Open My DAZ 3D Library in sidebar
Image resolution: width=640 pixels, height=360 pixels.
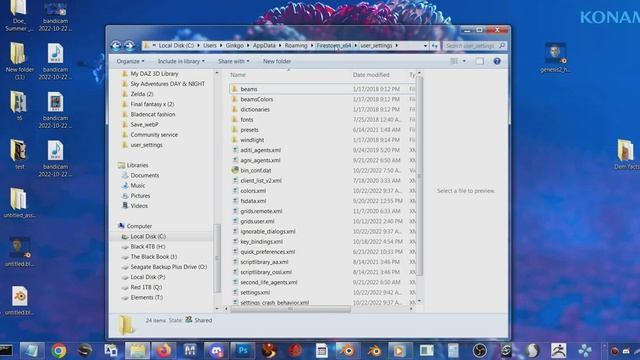coord(154,74)
